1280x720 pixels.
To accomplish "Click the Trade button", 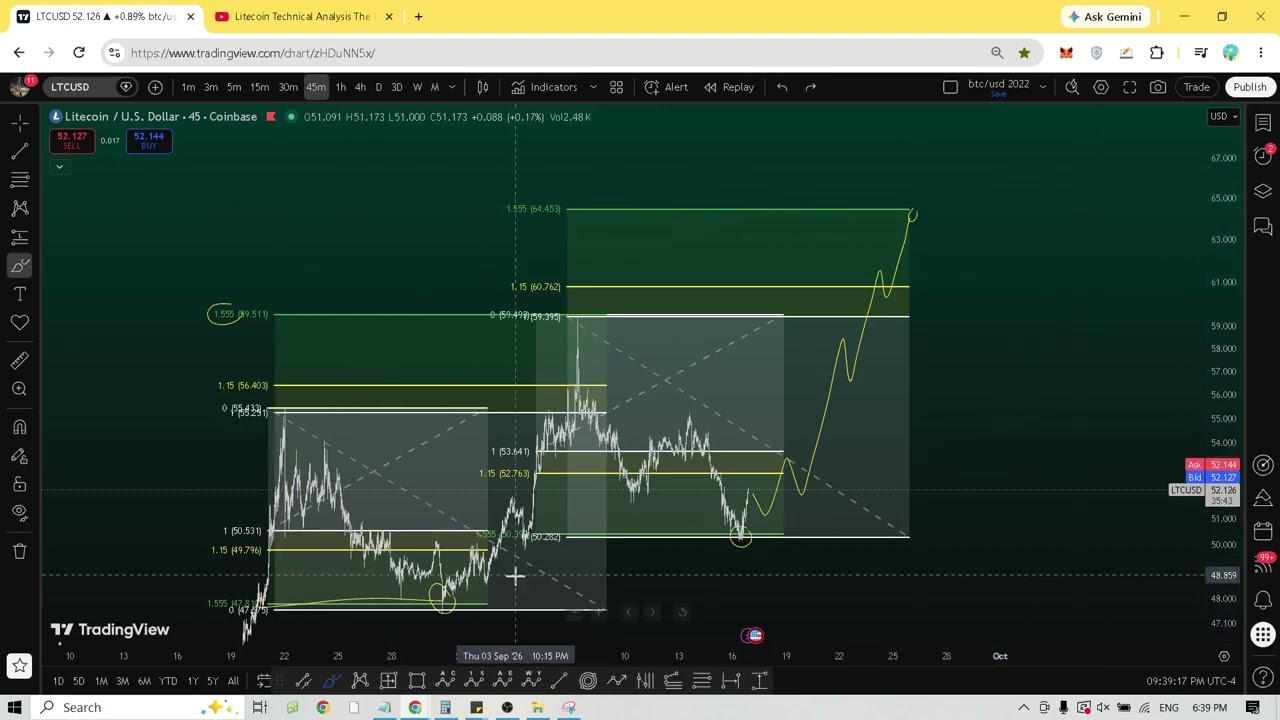I will [1197, 87].
